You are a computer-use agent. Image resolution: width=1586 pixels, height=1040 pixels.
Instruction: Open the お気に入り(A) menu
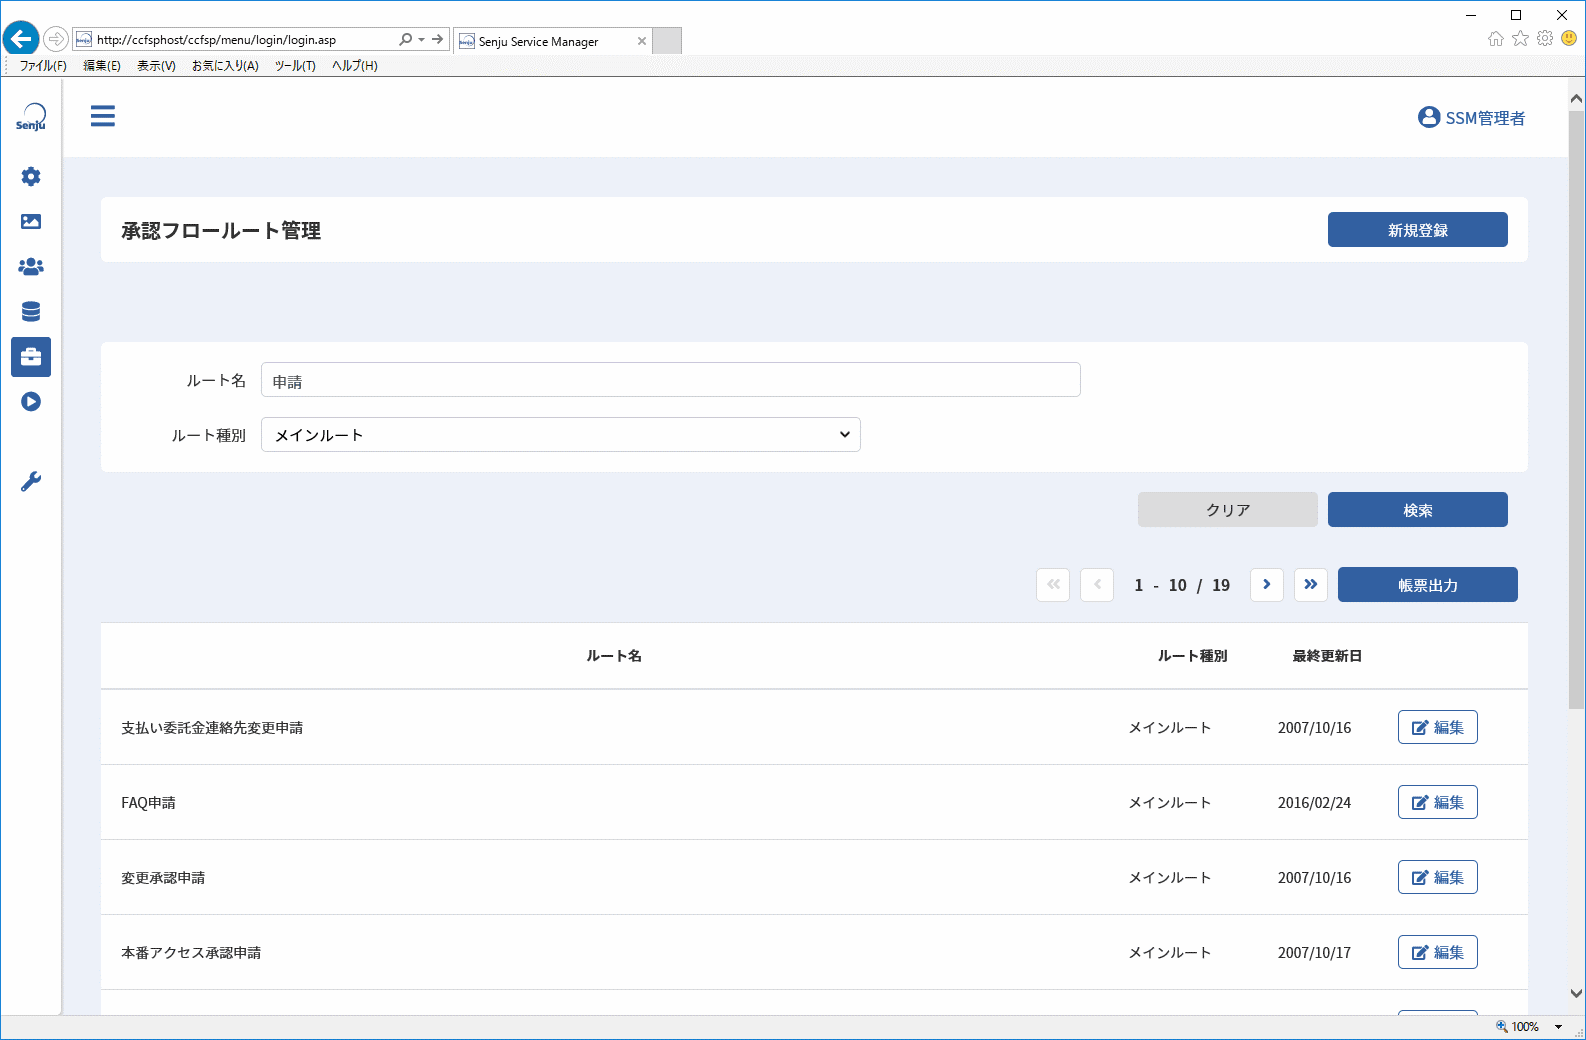(225, 66)
